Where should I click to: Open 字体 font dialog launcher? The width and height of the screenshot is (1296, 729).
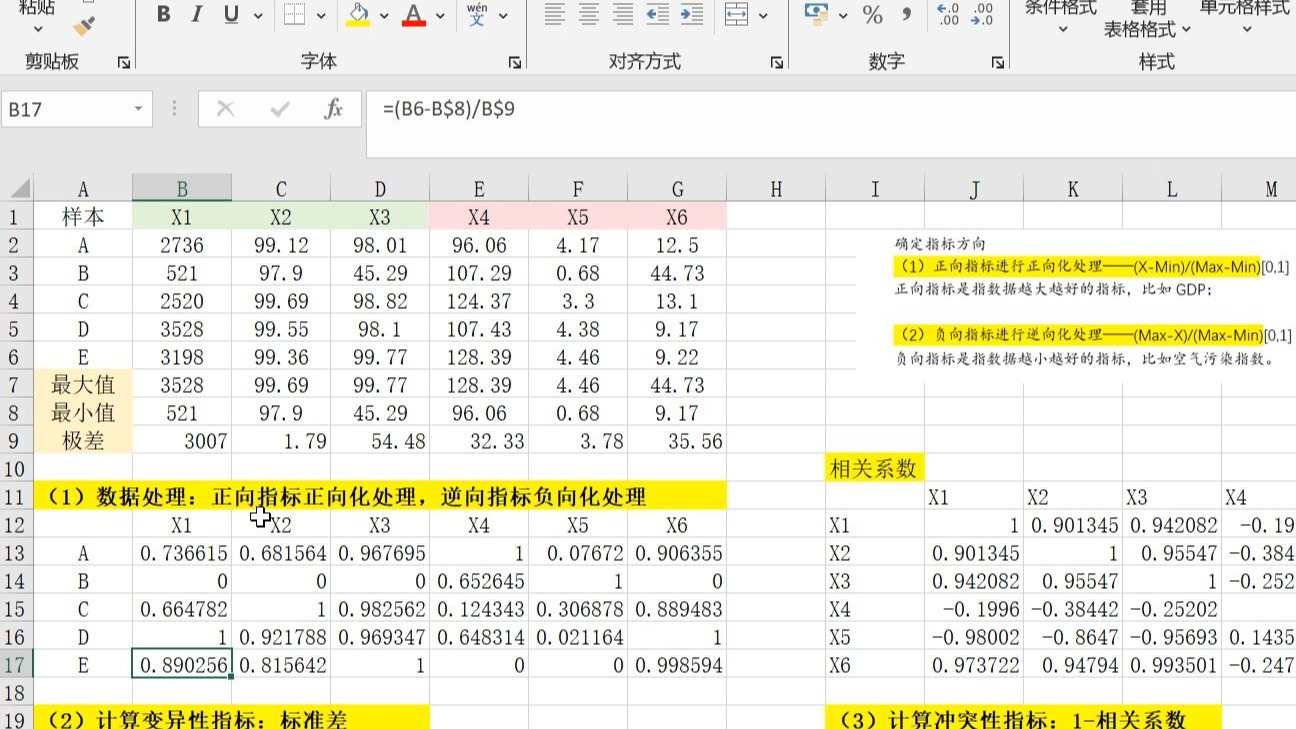click(x=515, y=62)
